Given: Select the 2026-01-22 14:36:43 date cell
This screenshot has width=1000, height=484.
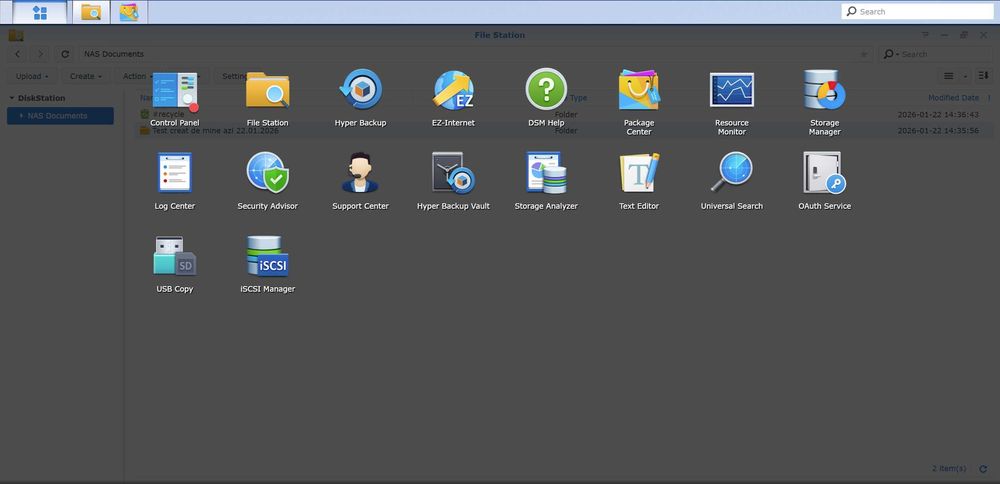Looking at the screenshot, I should pyautogui.click(x=938, y=114).
